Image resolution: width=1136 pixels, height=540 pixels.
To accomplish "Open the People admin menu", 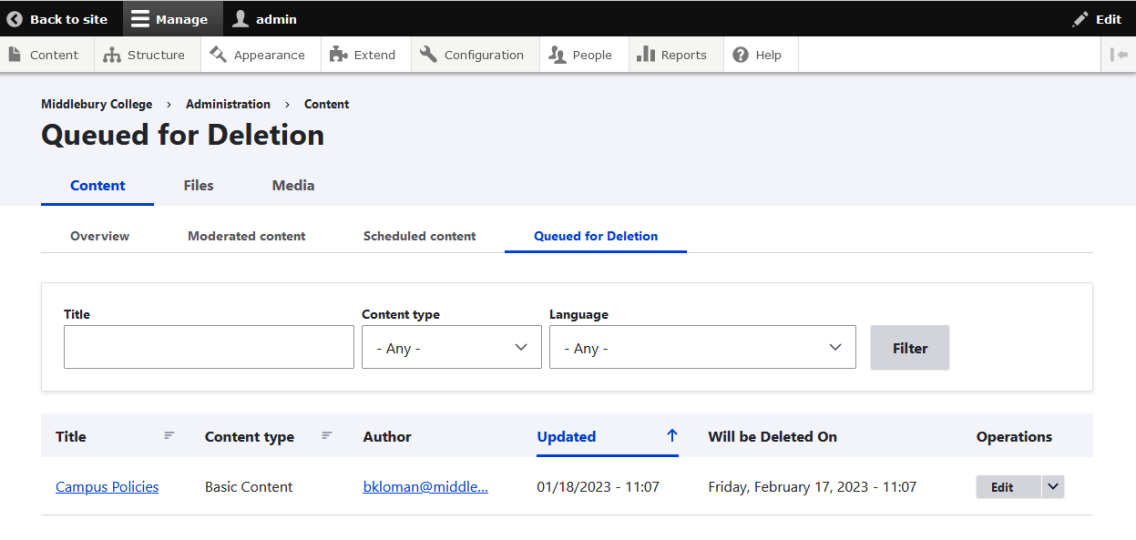I will click(x=584, y=55).
